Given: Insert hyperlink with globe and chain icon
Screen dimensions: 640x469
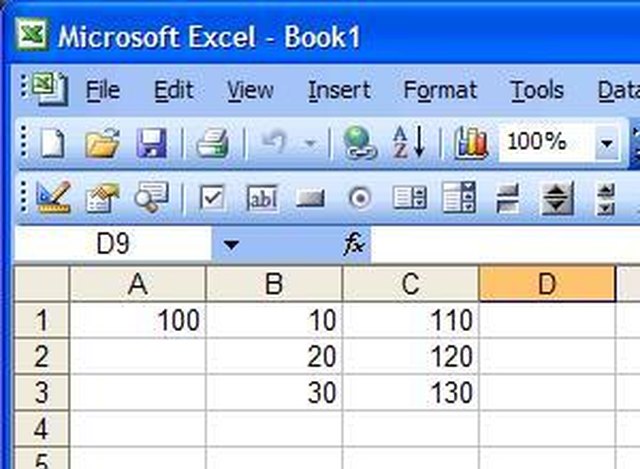Looking at the screenshot, I should click(359, 143).
